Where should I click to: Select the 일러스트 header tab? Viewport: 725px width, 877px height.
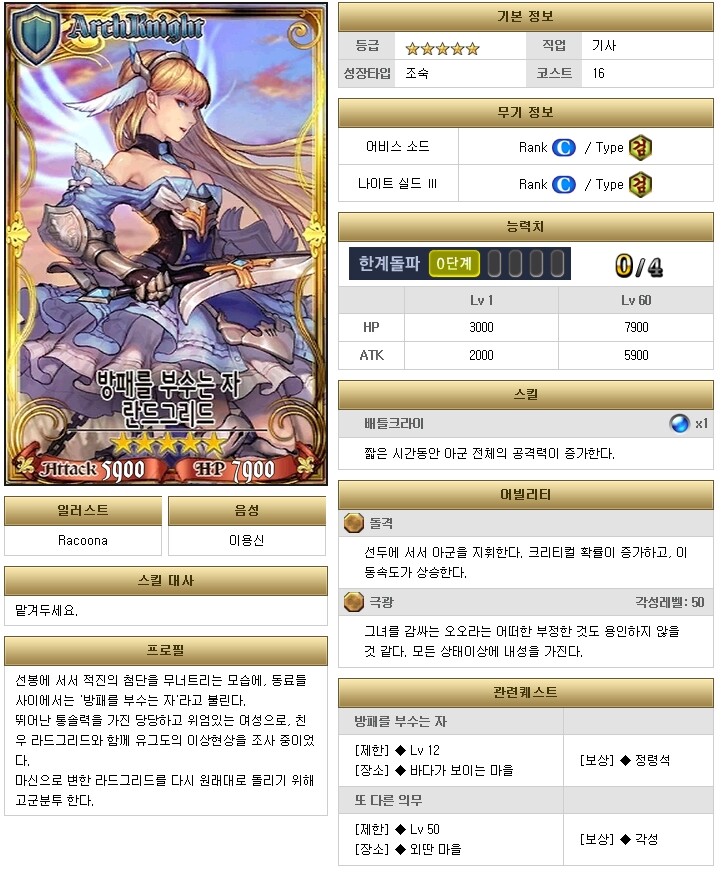click(83, 511)
